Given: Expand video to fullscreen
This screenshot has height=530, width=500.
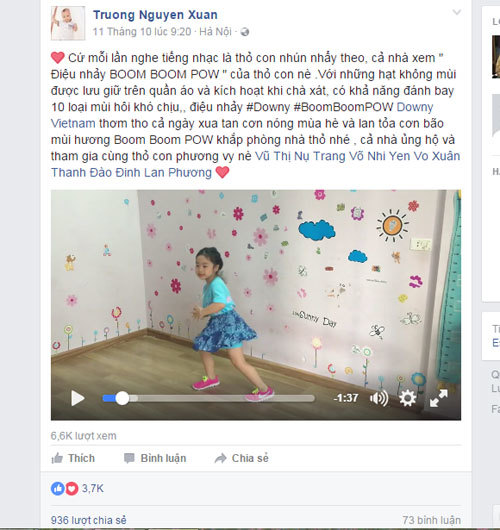Looking at the screenshot, I should pos(438,398).
